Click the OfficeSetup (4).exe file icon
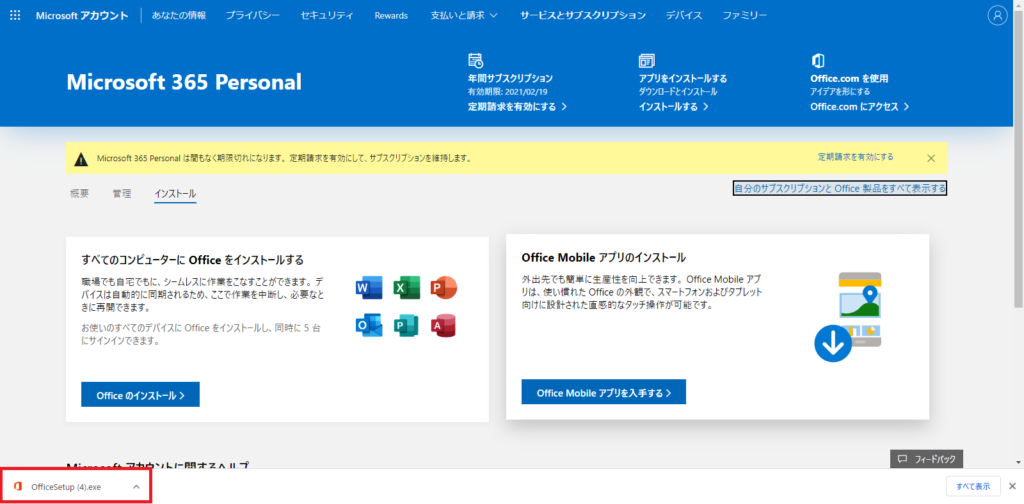 [18, 486]
